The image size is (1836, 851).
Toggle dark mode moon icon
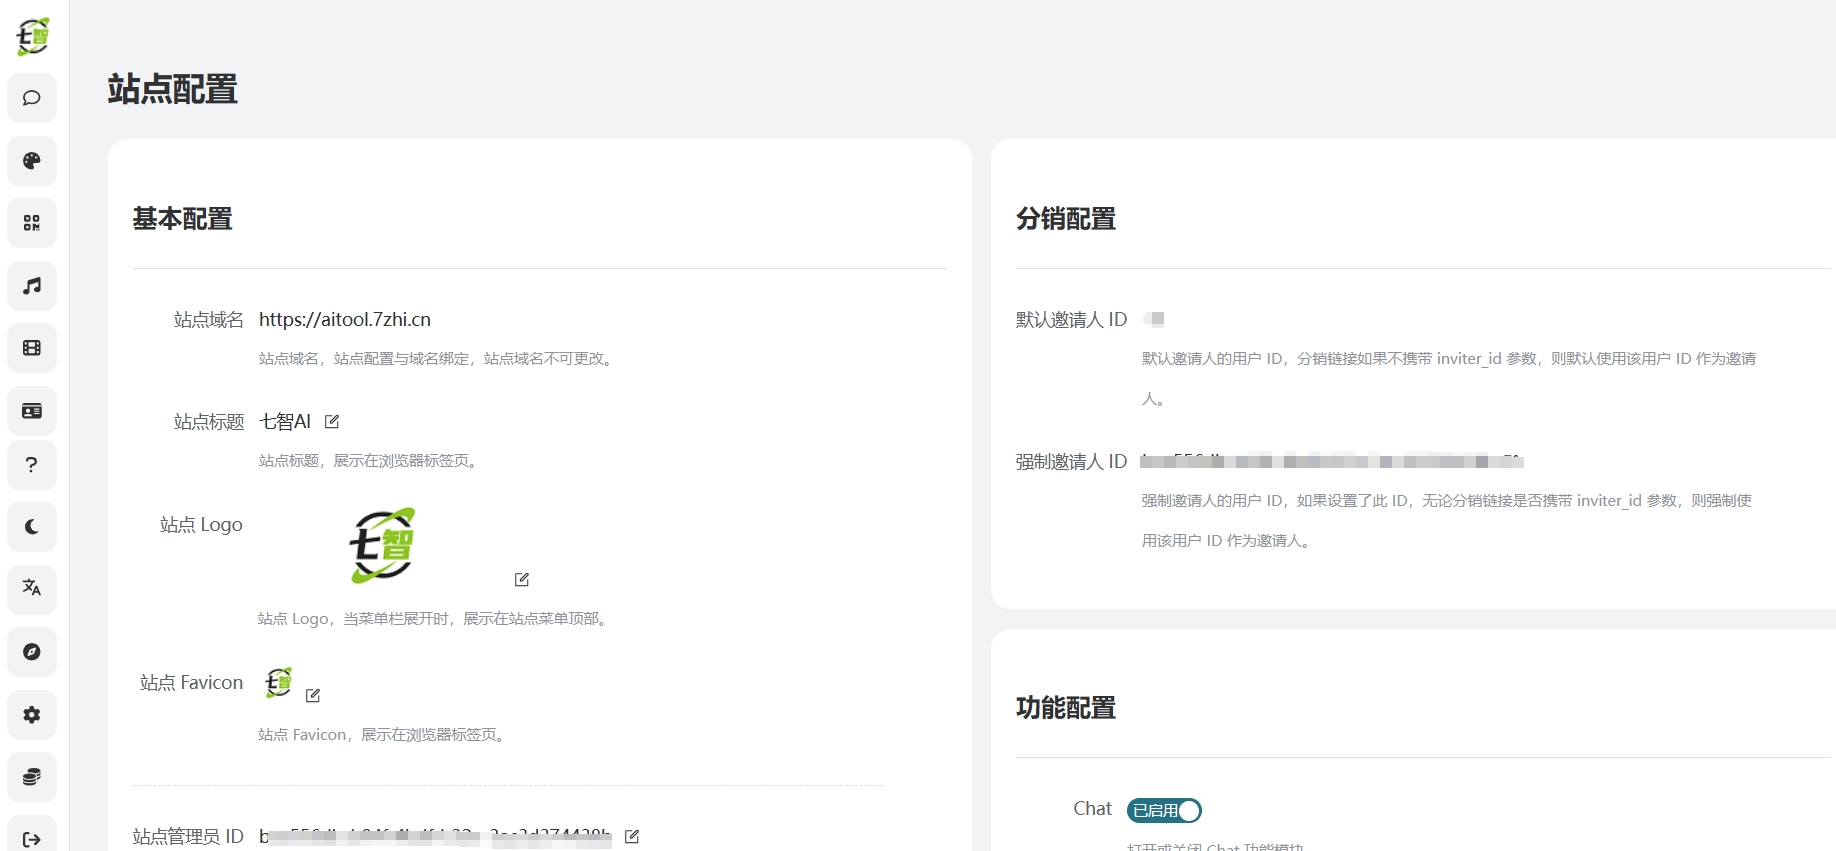32,527
